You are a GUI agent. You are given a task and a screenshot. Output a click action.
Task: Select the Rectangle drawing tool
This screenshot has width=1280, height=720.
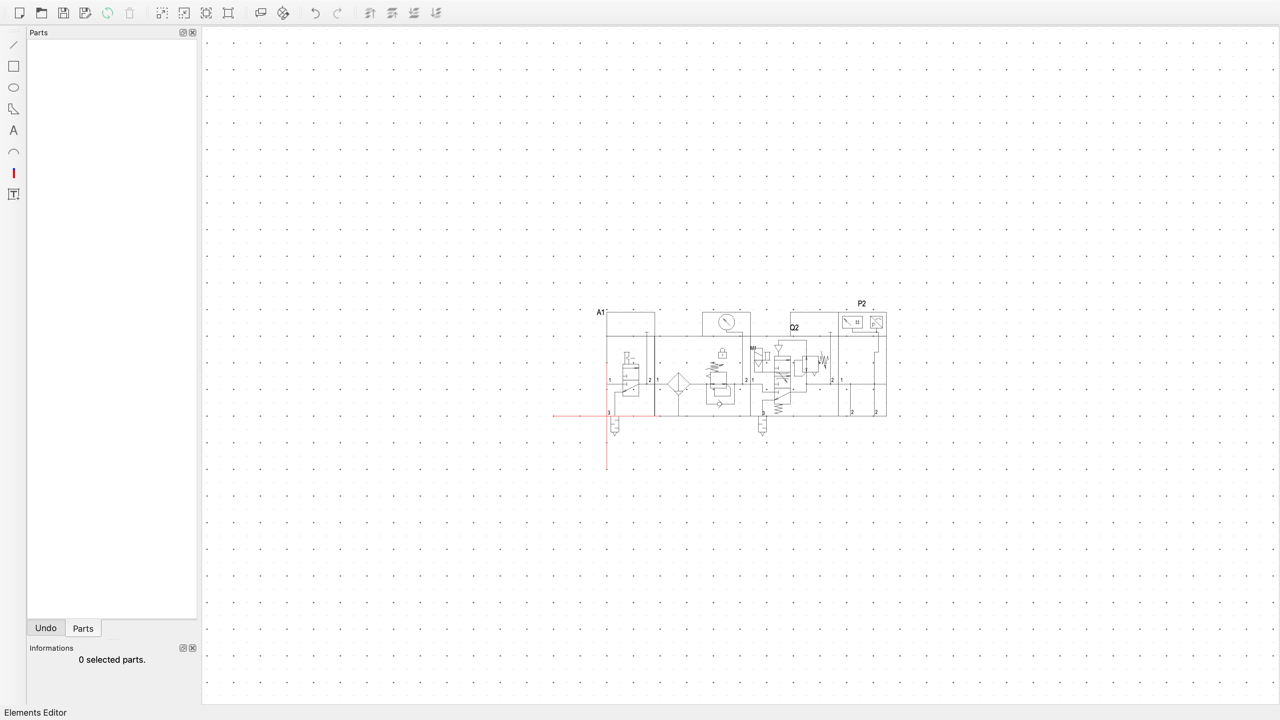coord(14,66)
